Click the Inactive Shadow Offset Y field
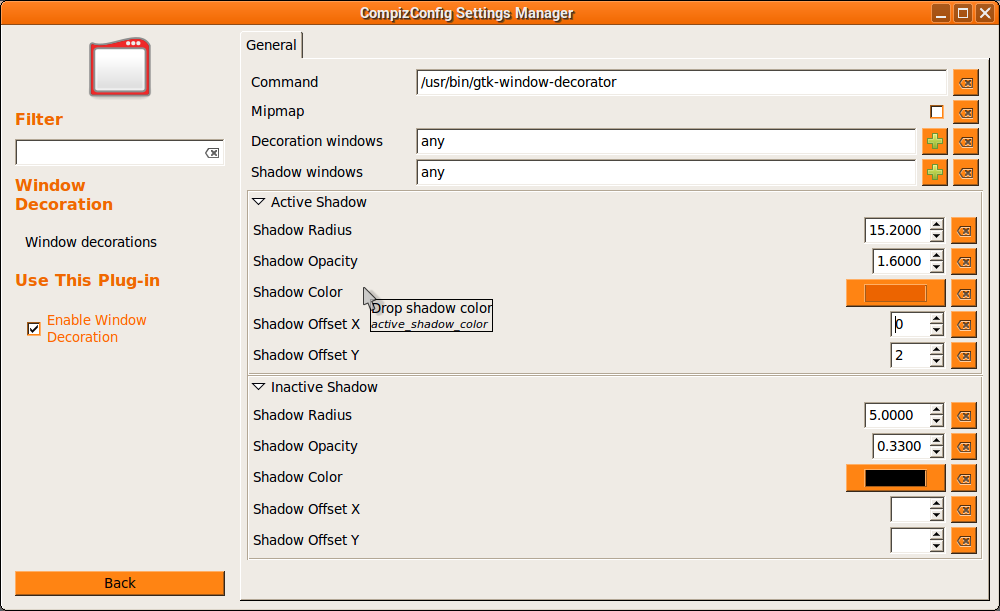 (x=909, y=540)
